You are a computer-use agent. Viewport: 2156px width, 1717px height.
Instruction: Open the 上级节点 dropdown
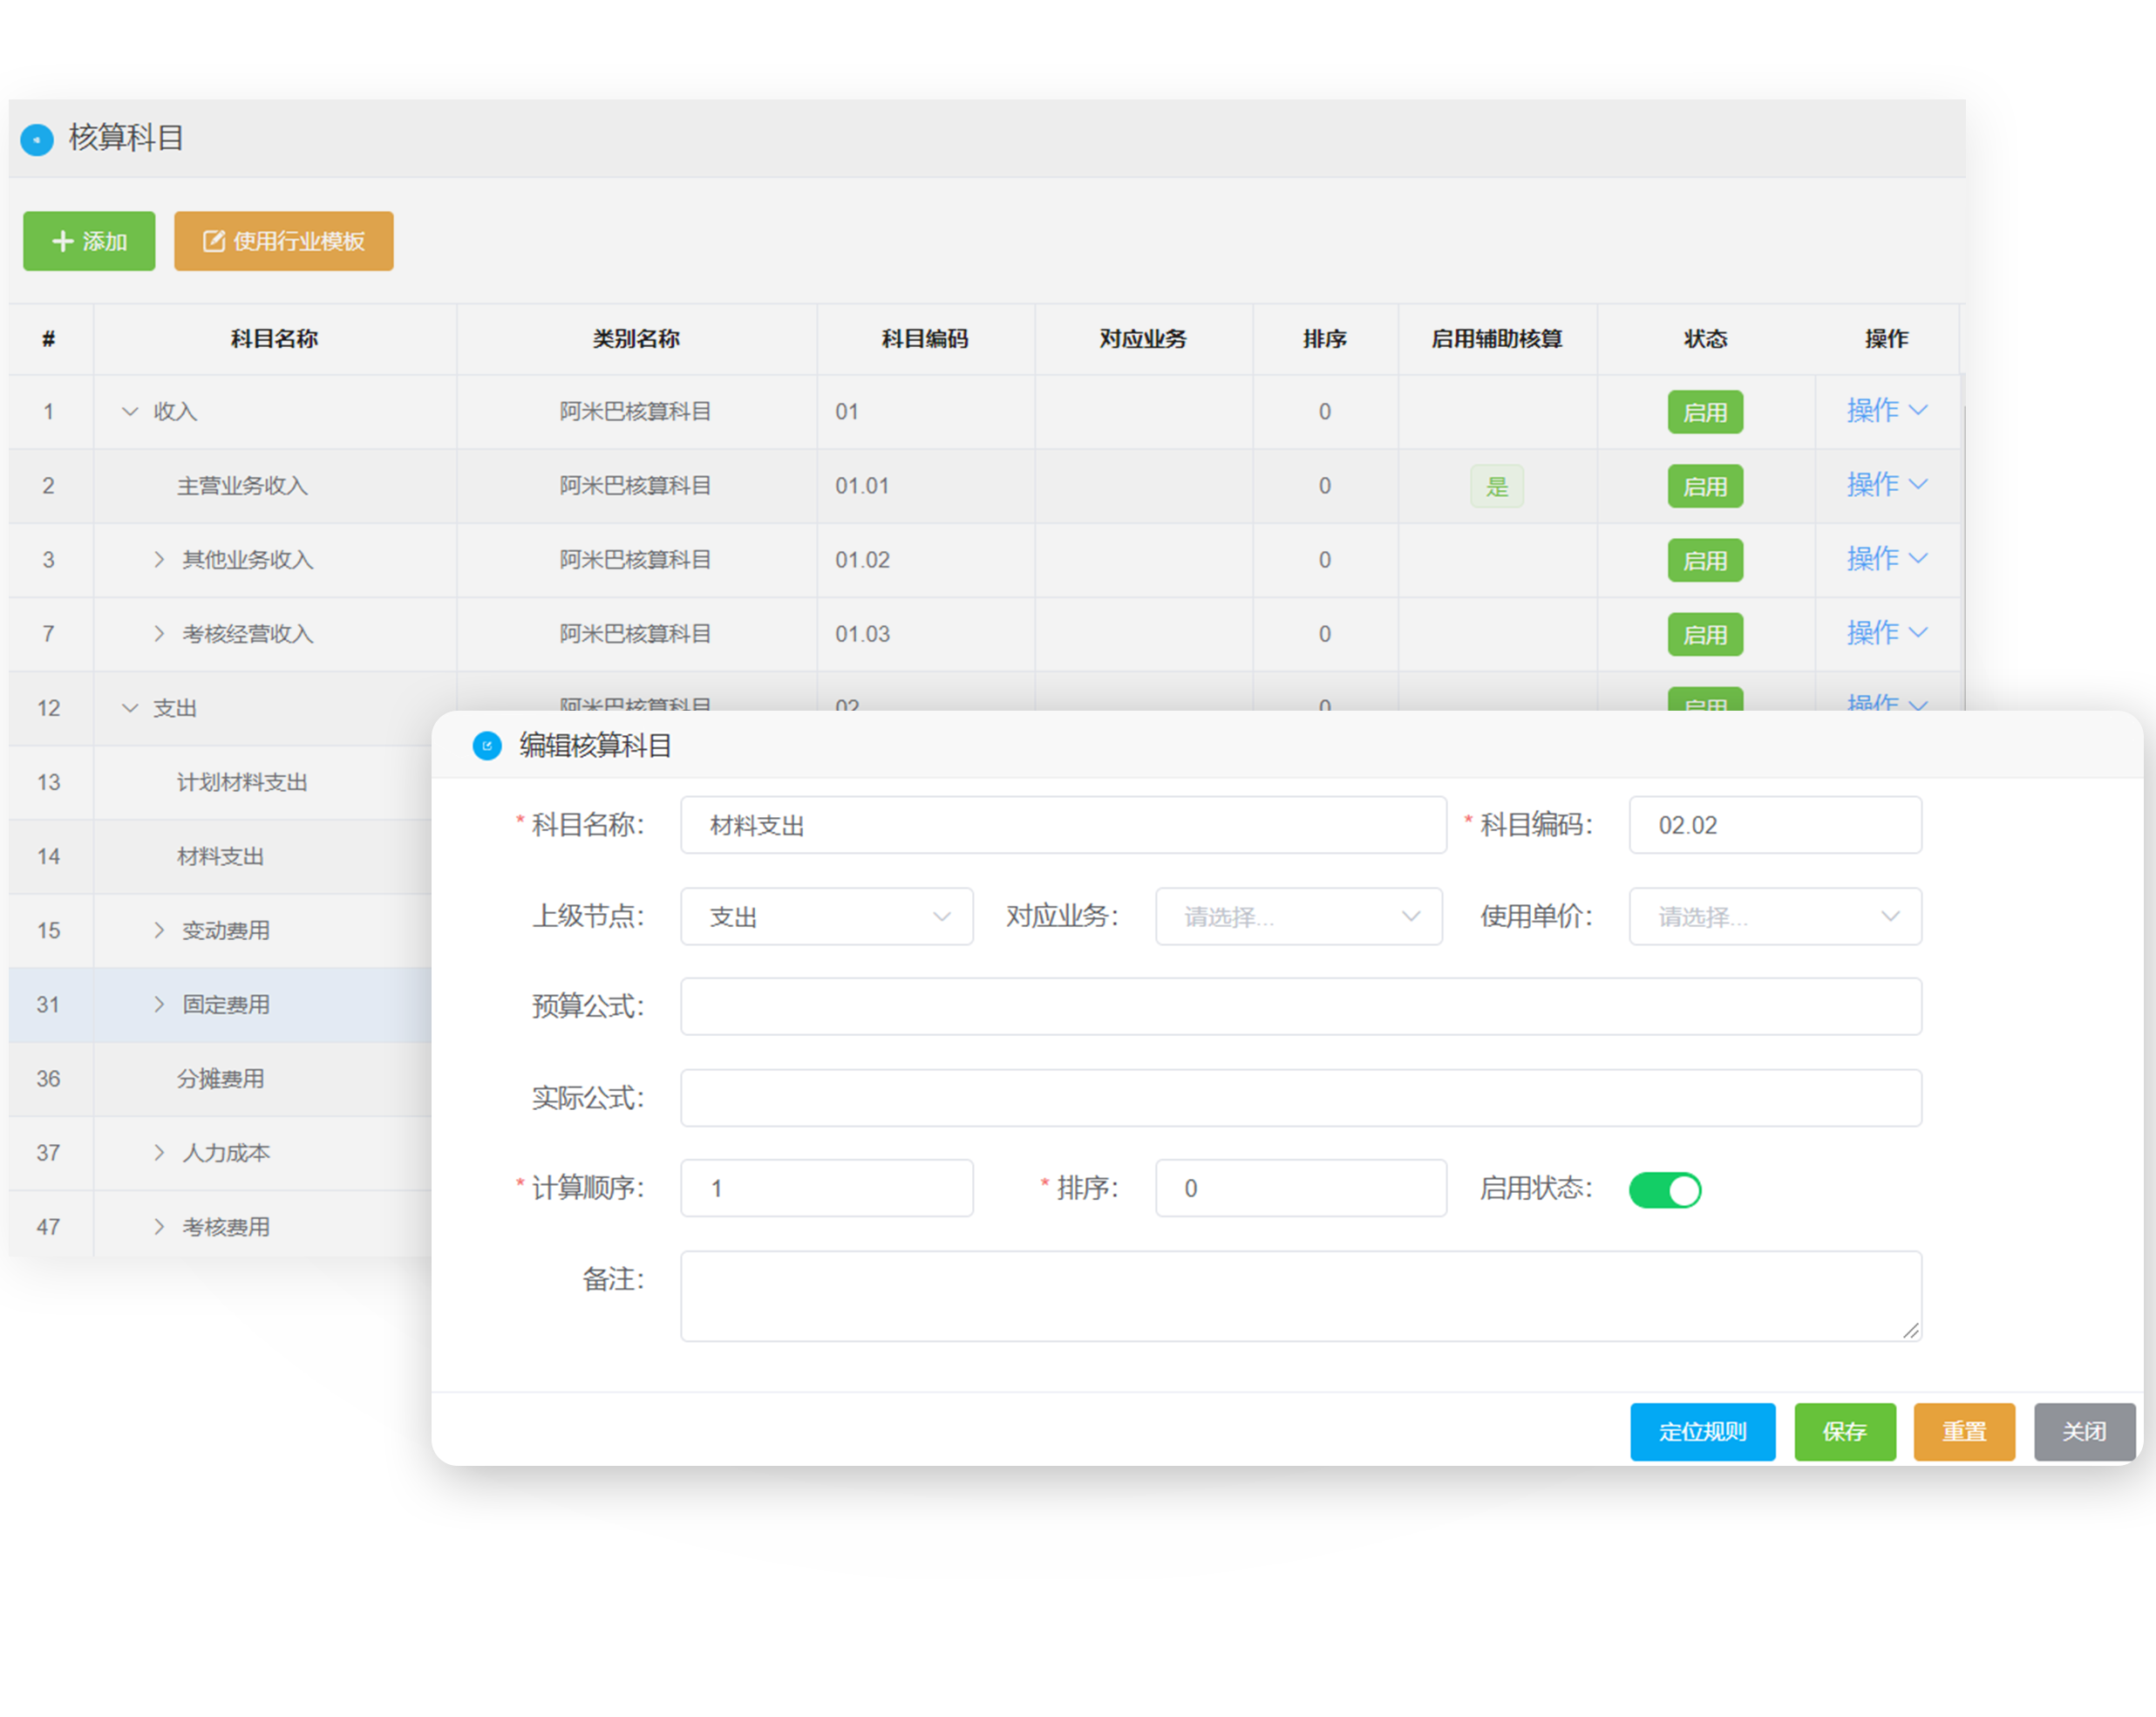point(827,917)
